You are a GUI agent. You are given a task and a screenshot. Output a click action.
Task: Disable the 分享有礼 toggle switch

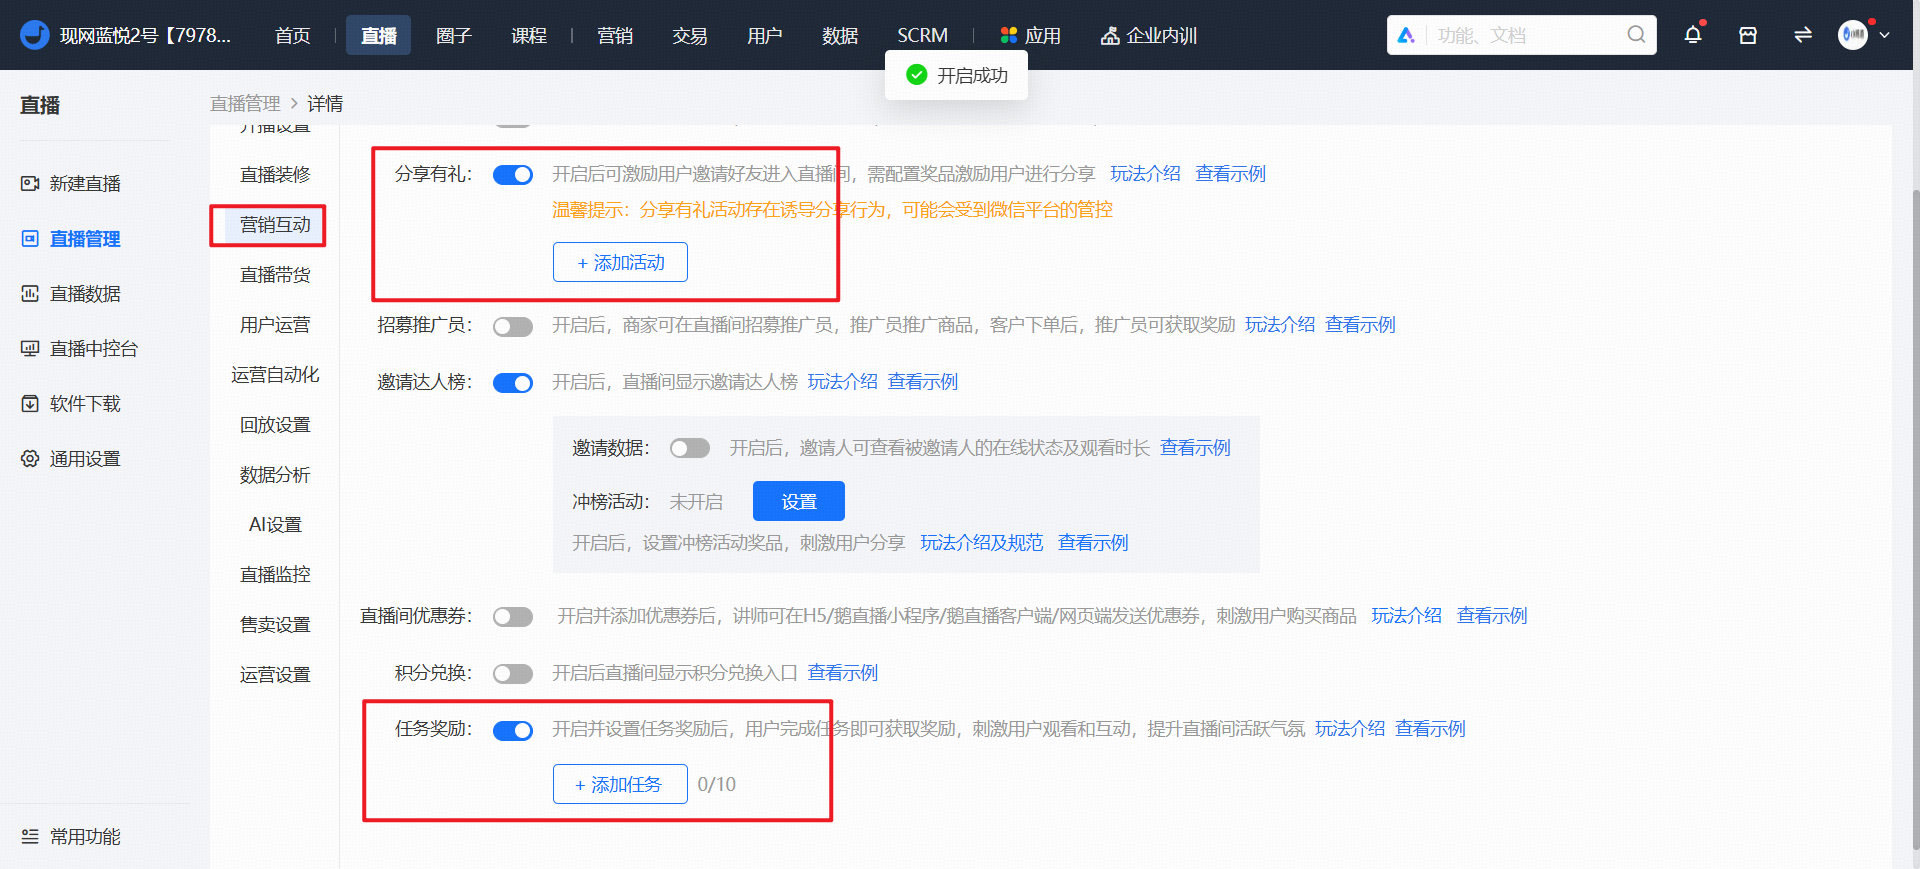tap(513, 175)
